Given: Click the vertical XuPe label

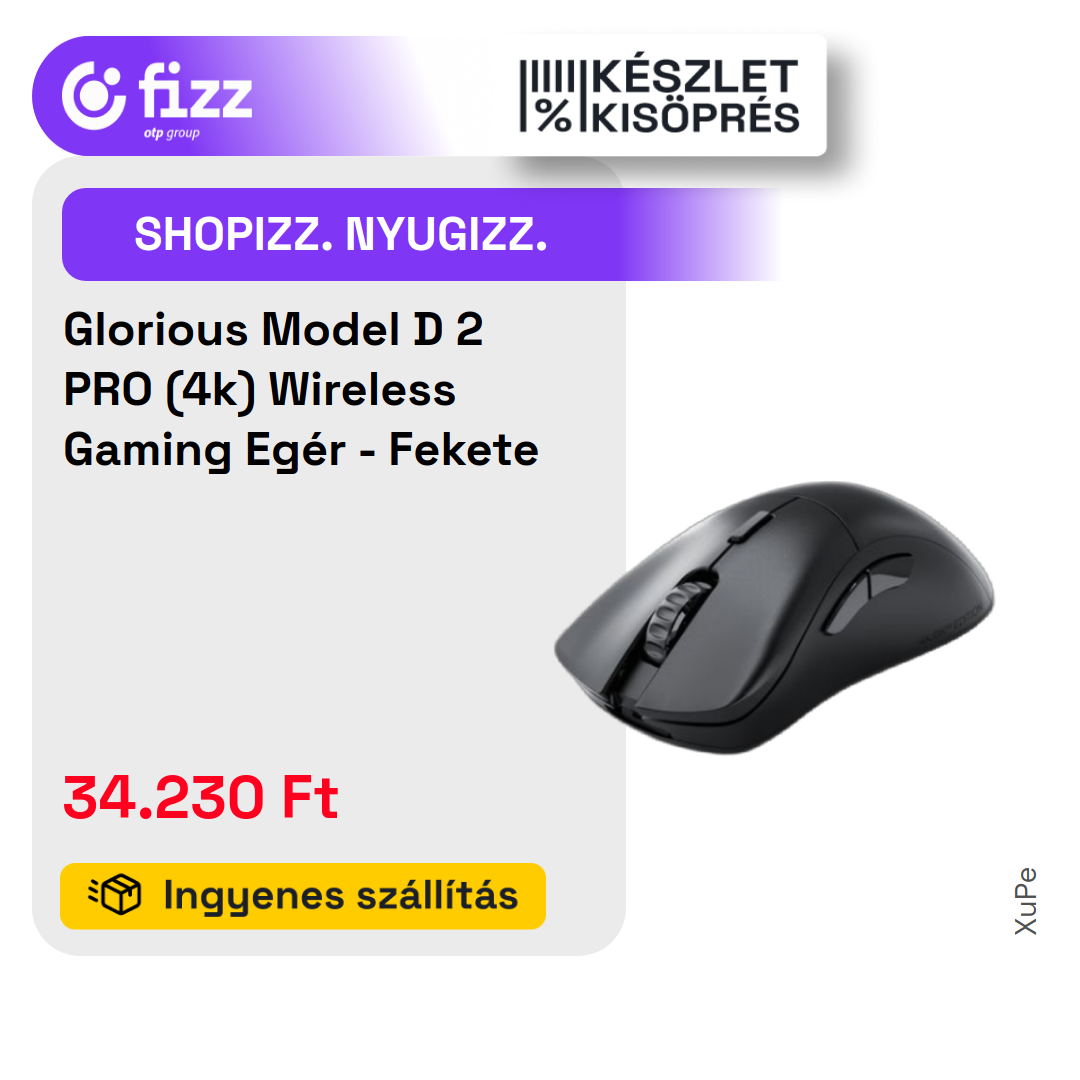Looking at the screenshot, I should (1026, 901).
